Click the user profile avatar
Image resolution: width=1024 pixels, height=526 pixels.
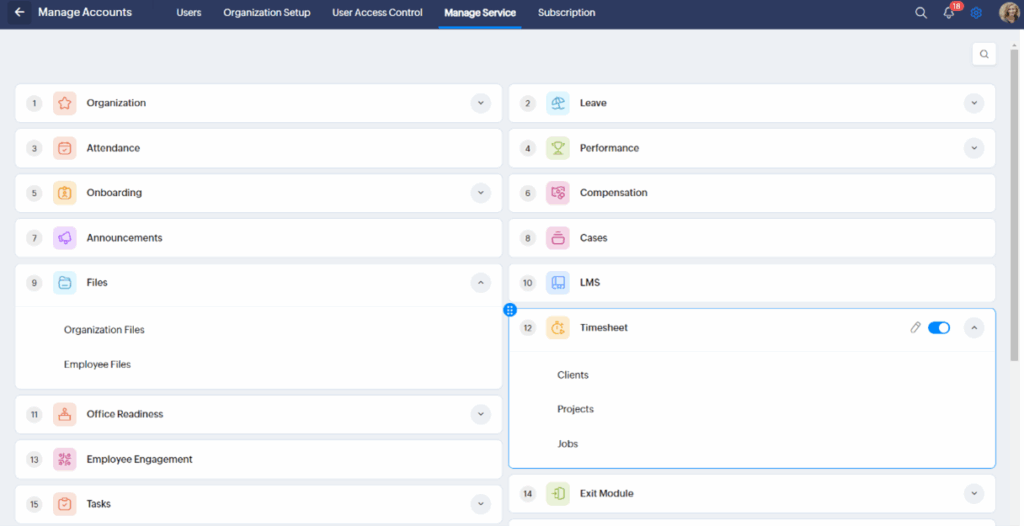[1008, 13]
